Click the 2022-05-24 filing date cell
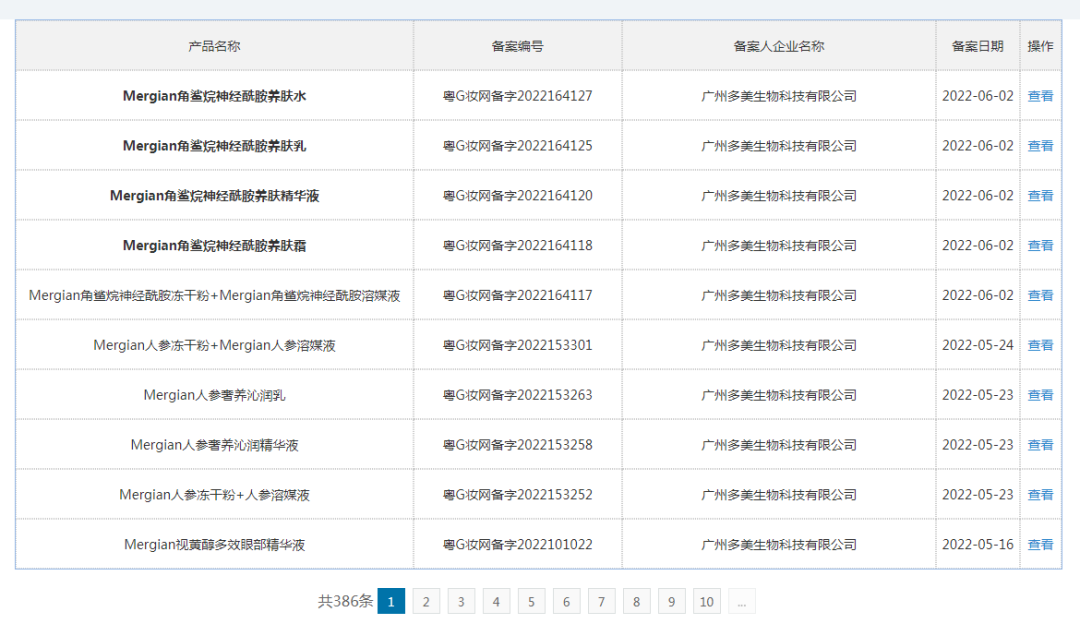This screenshot has height=624, width=1080. coord(977,345)
